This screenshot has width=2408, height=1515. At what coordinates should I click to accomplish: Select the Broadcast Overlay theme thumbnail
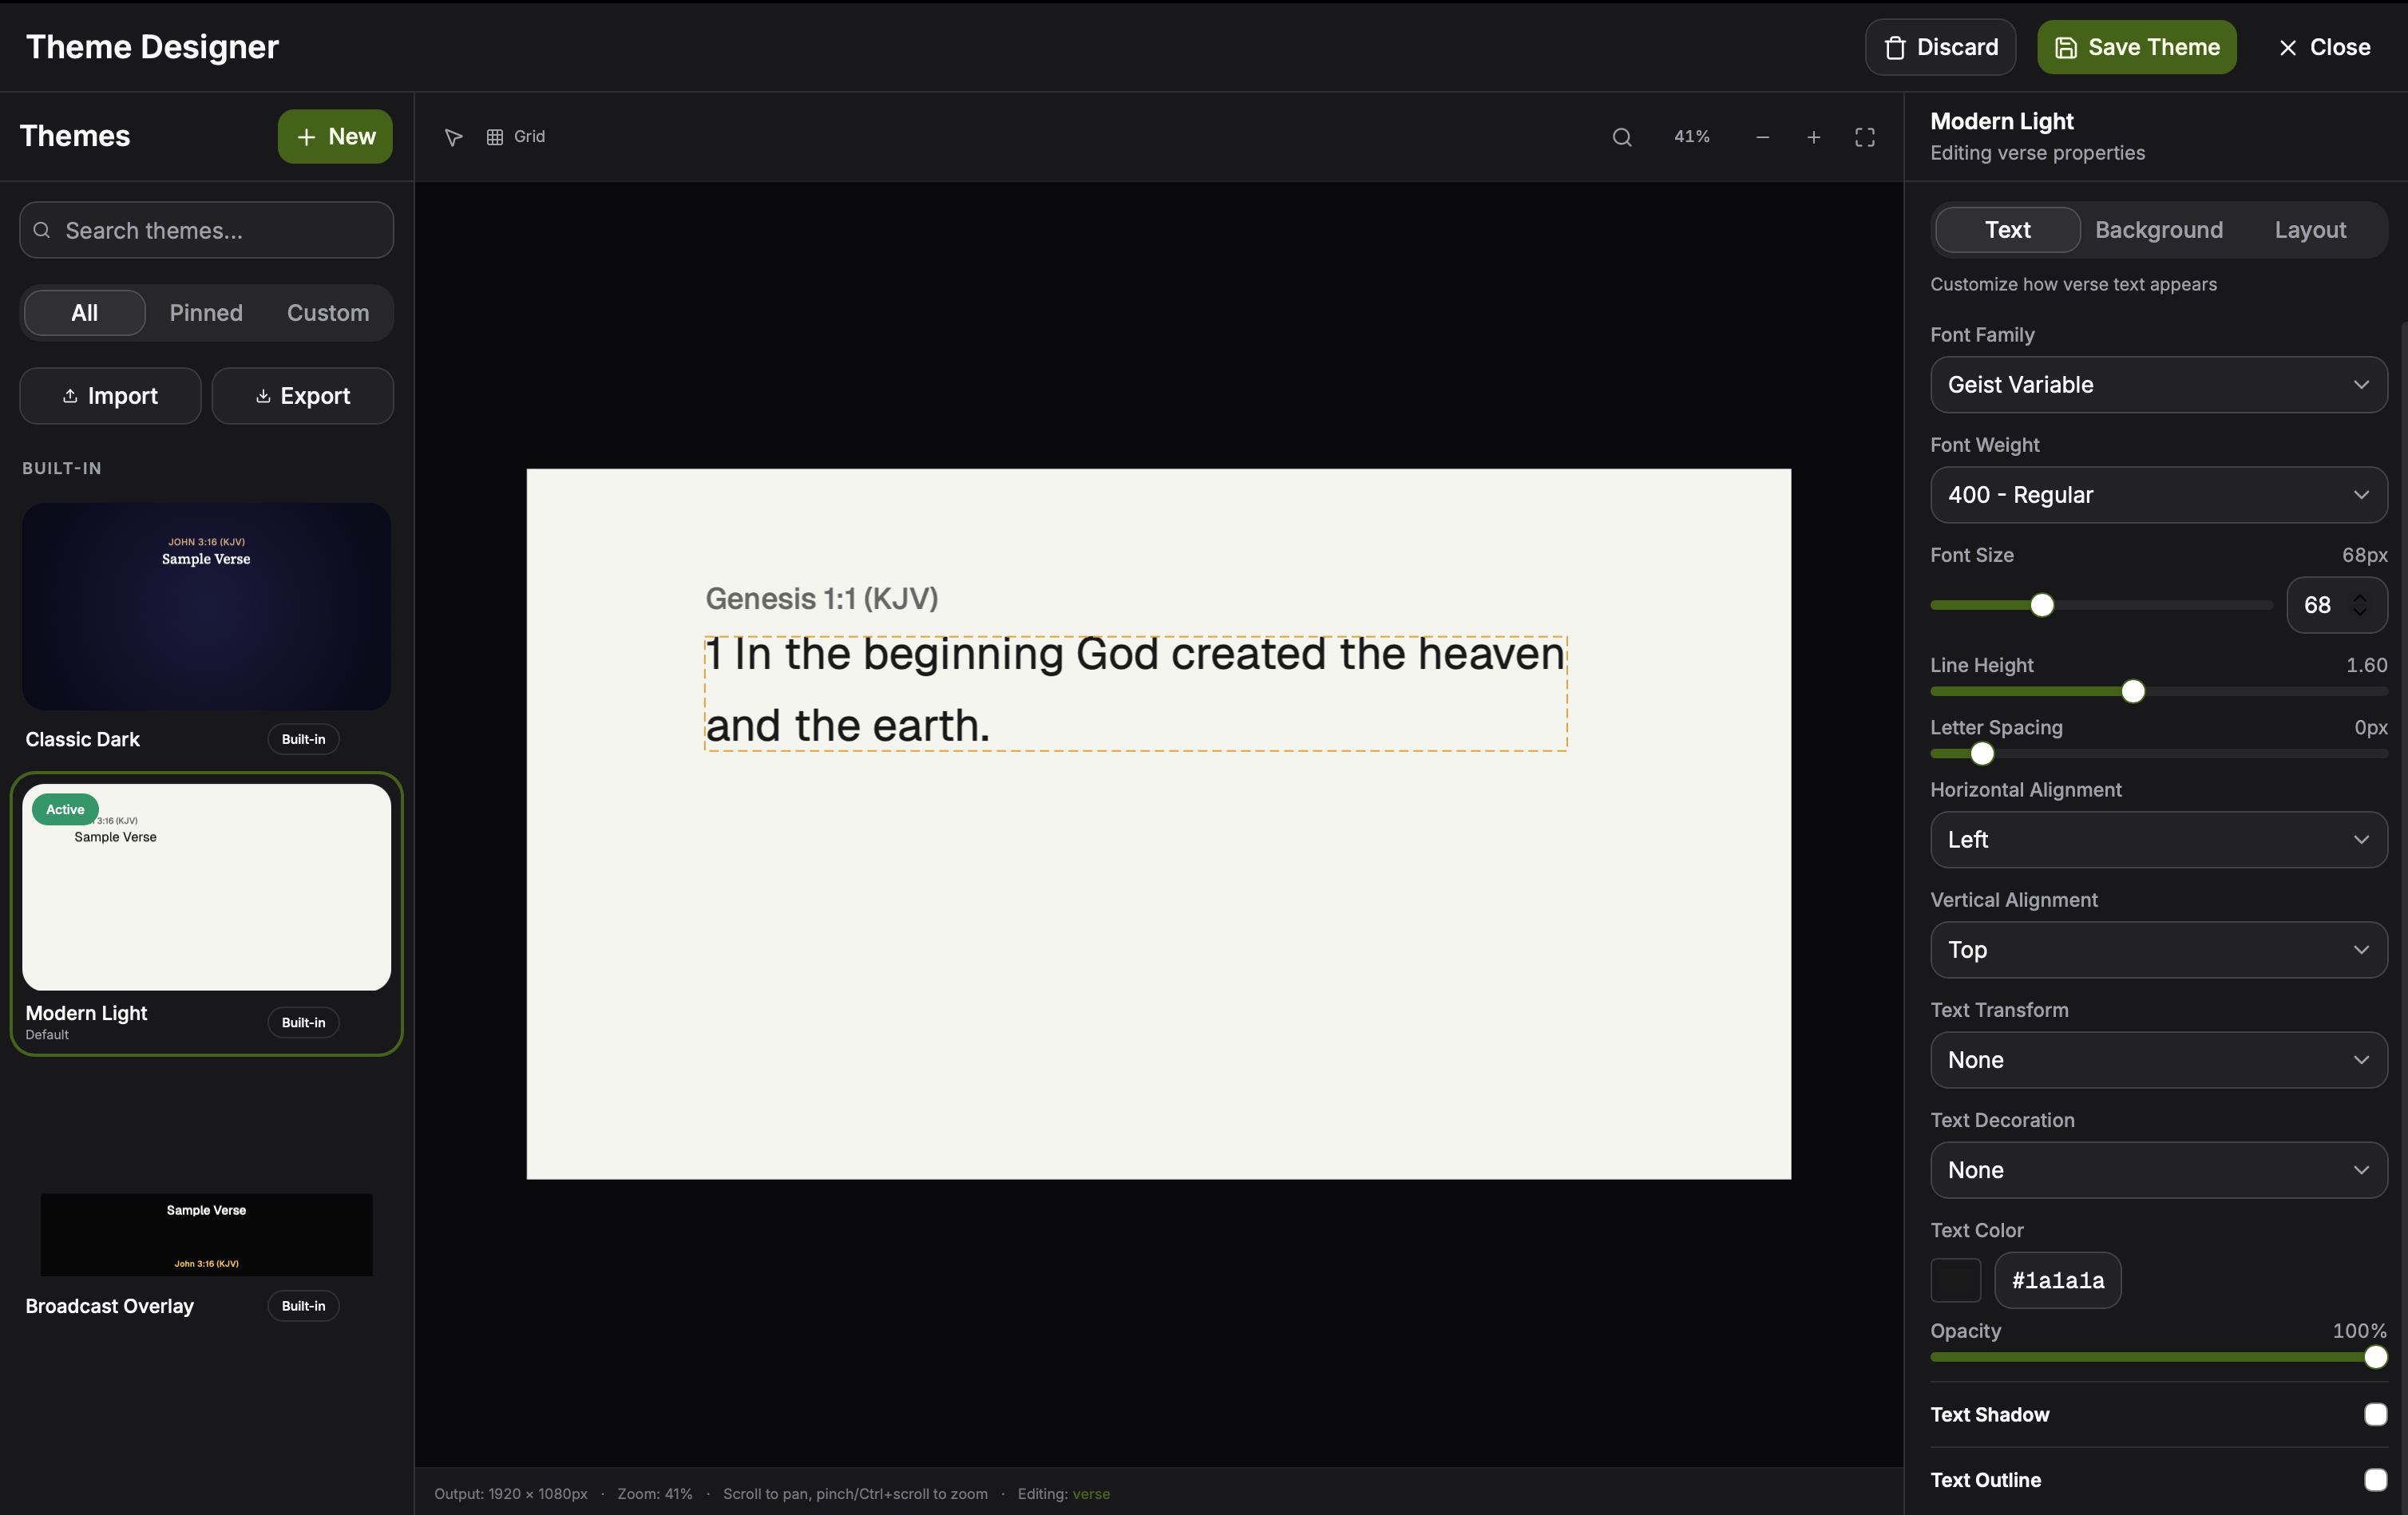206,1234
